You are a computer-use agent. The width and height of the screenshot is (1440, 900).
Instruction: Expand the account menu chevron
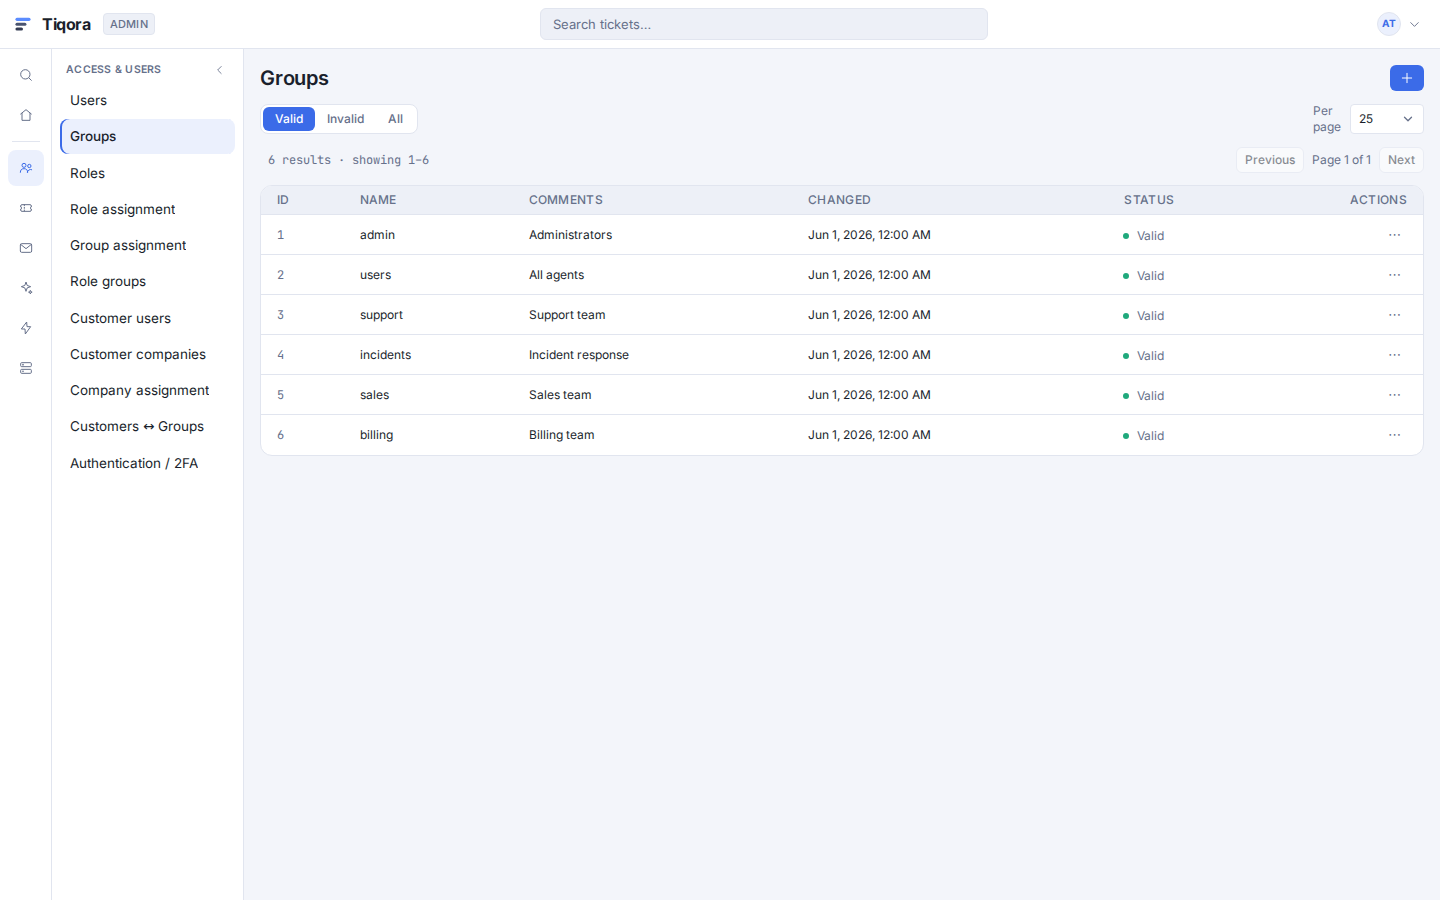click(1414, 25)
